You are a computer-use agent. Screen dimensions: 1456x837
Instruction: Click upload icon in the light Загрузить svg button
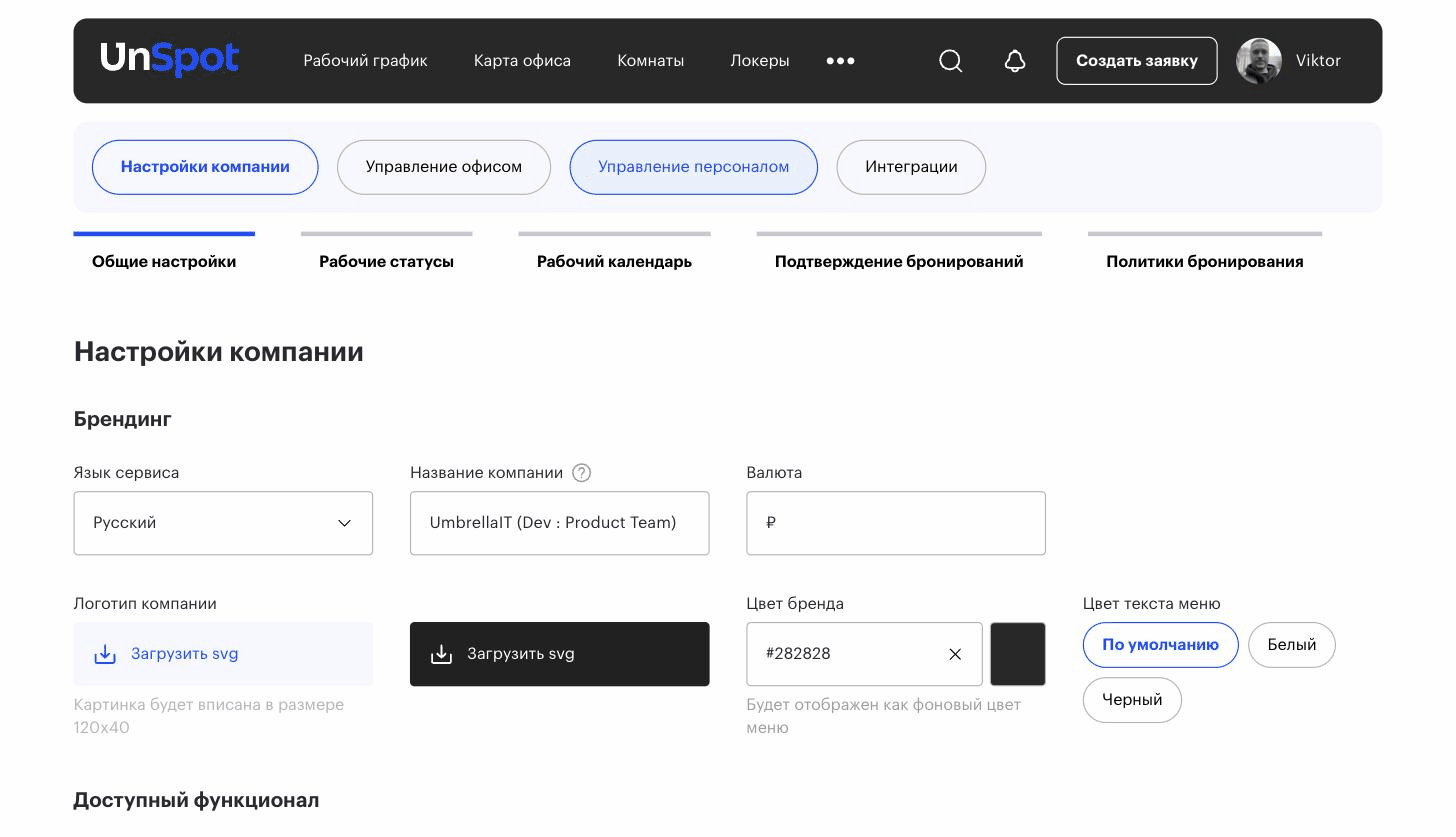click(105, 654)
